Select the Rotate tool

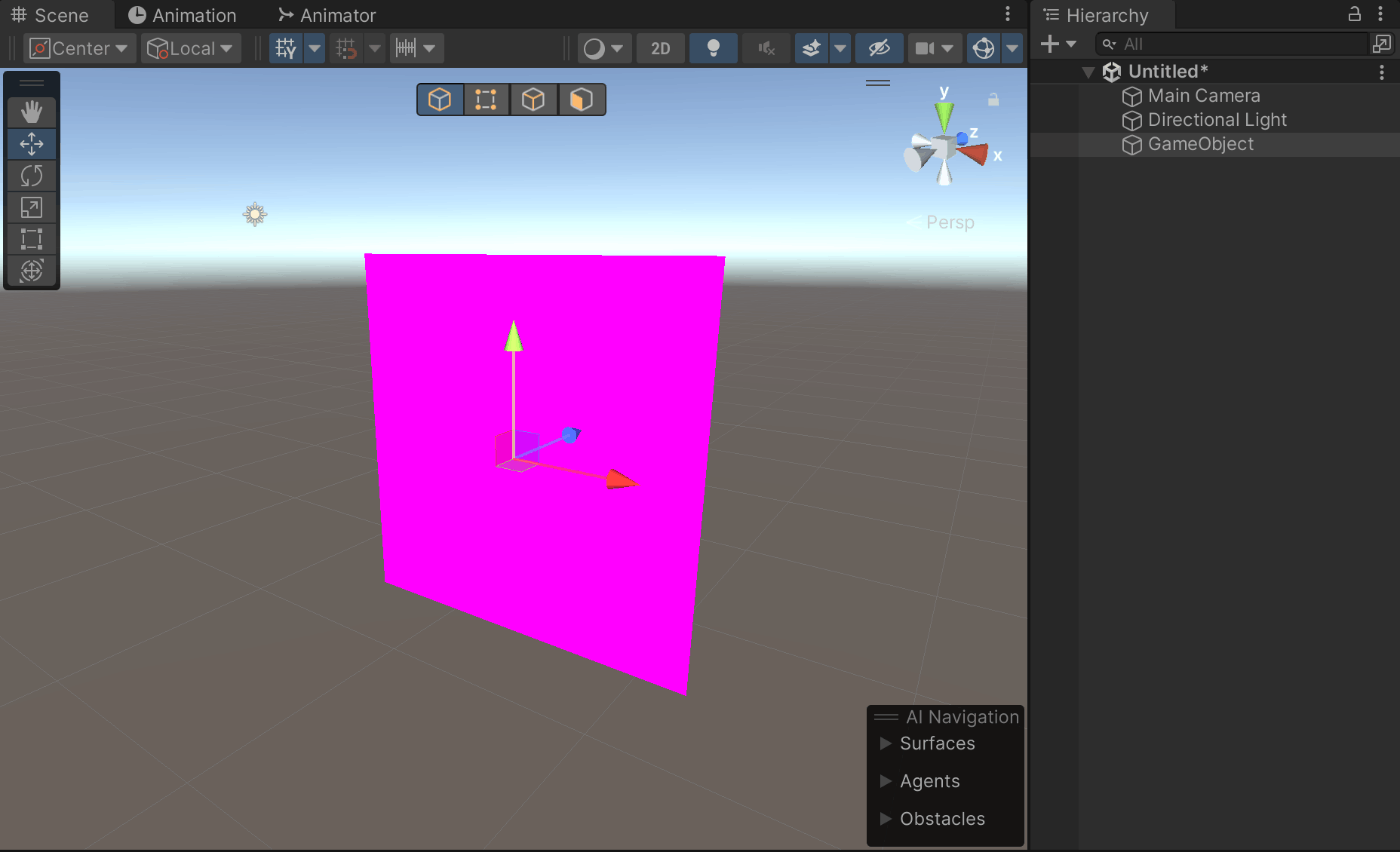32,176
